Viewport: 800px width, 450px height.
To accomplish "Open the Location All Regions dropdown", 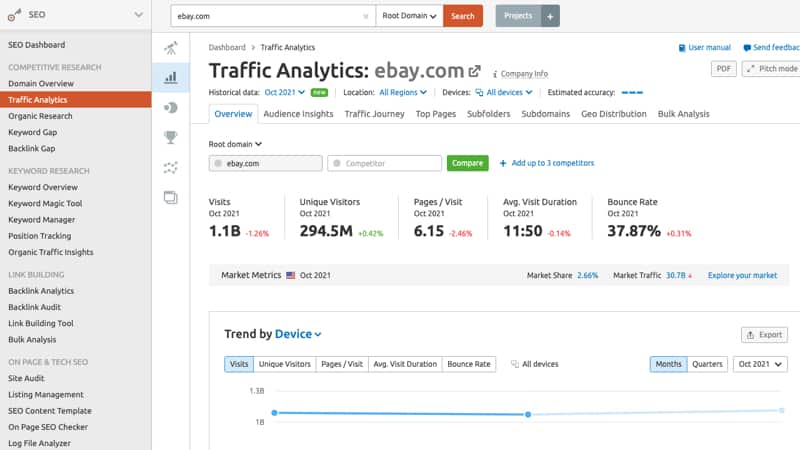I will pyautogui.click(x=403, y=92).
